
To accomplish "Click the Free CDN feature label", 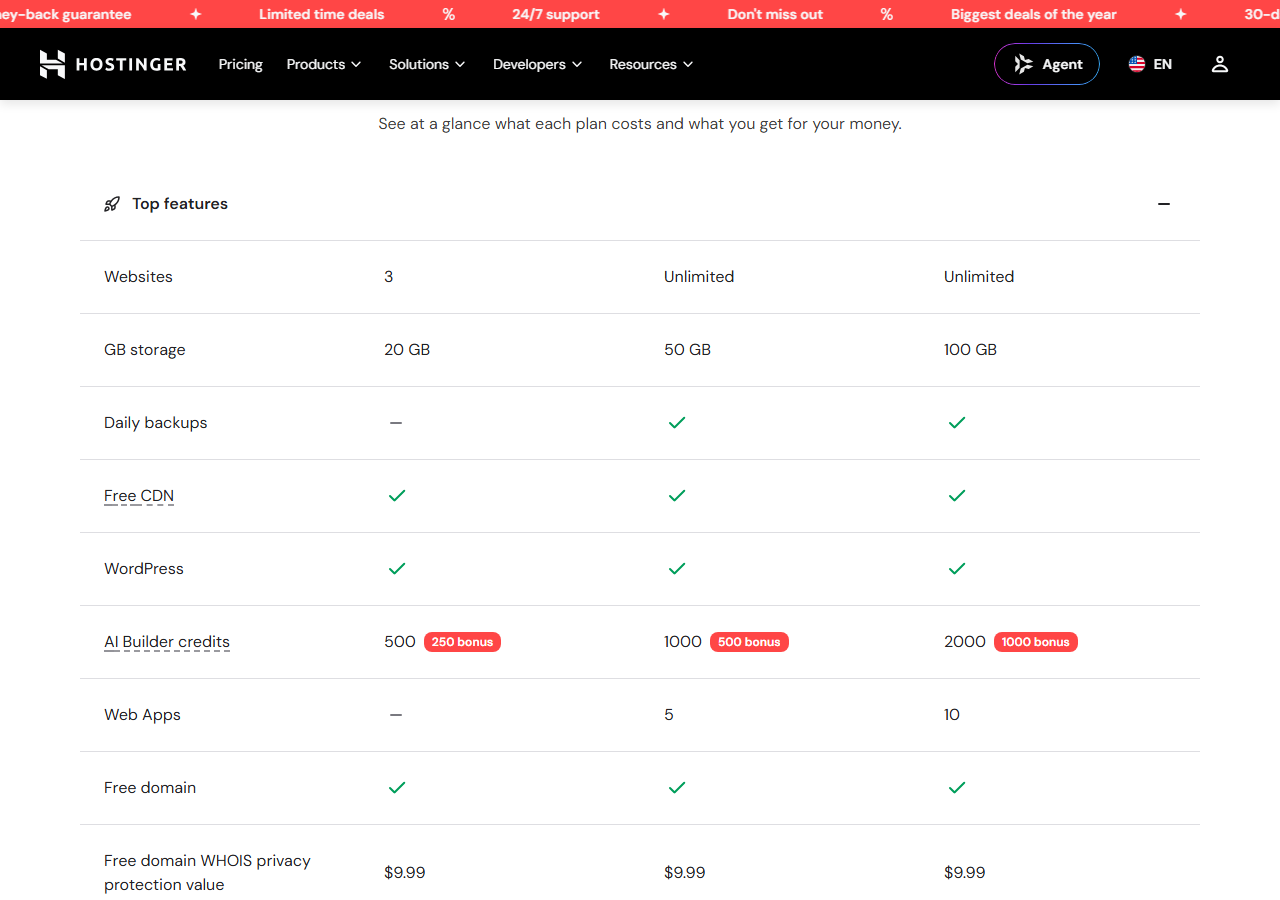I will click(x=139, y=496).
